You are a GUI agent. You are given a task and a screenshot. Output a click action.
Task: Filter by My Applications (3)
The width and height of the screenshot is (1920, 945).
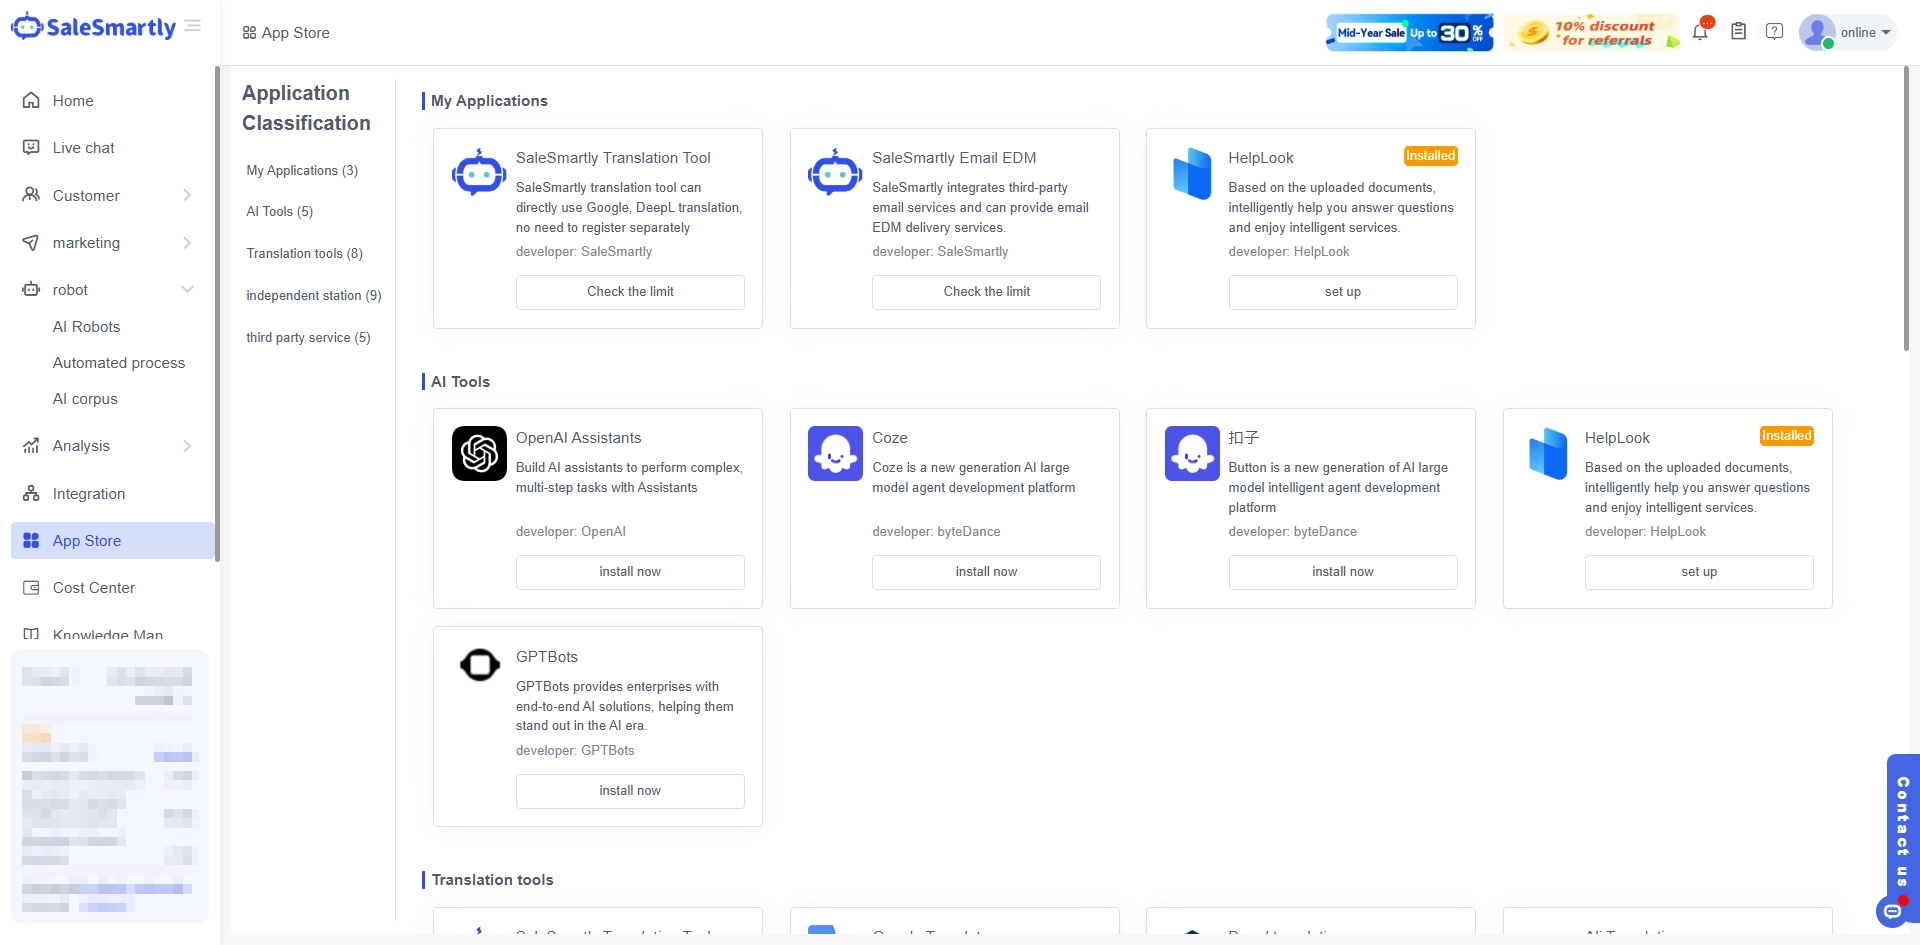pyautogui.click(x=302, y=171)
